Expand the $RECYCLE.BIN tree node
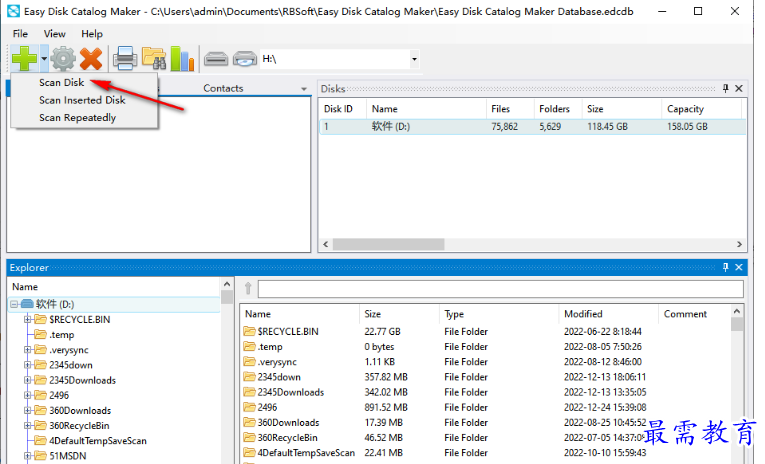 pos(28,320)
